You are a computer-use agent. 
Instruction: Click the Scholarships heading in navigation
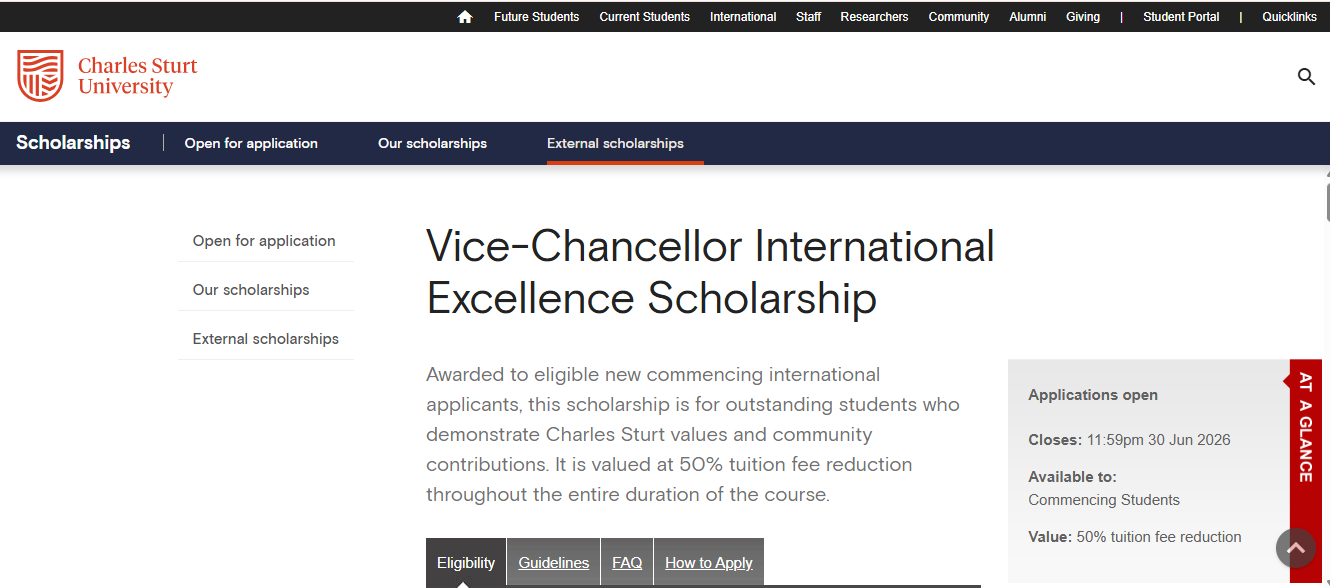73,142
